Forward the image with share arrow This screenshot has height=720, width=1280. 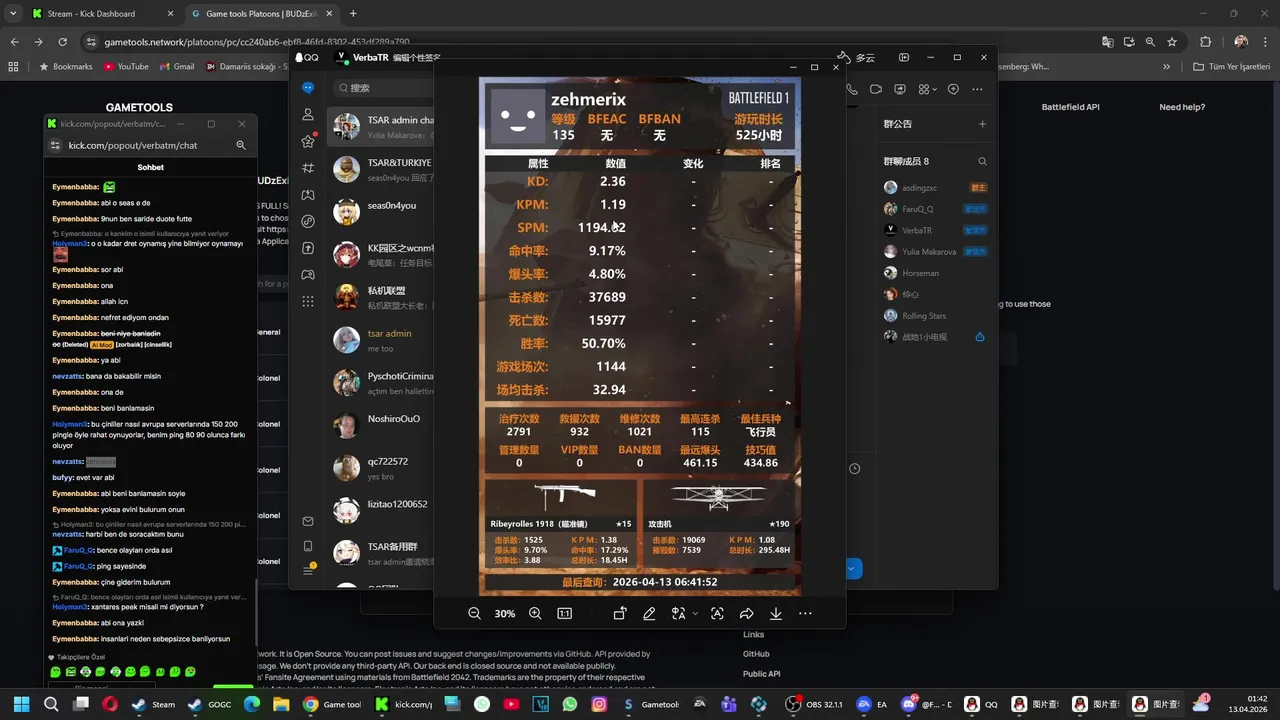pos(746,614)
